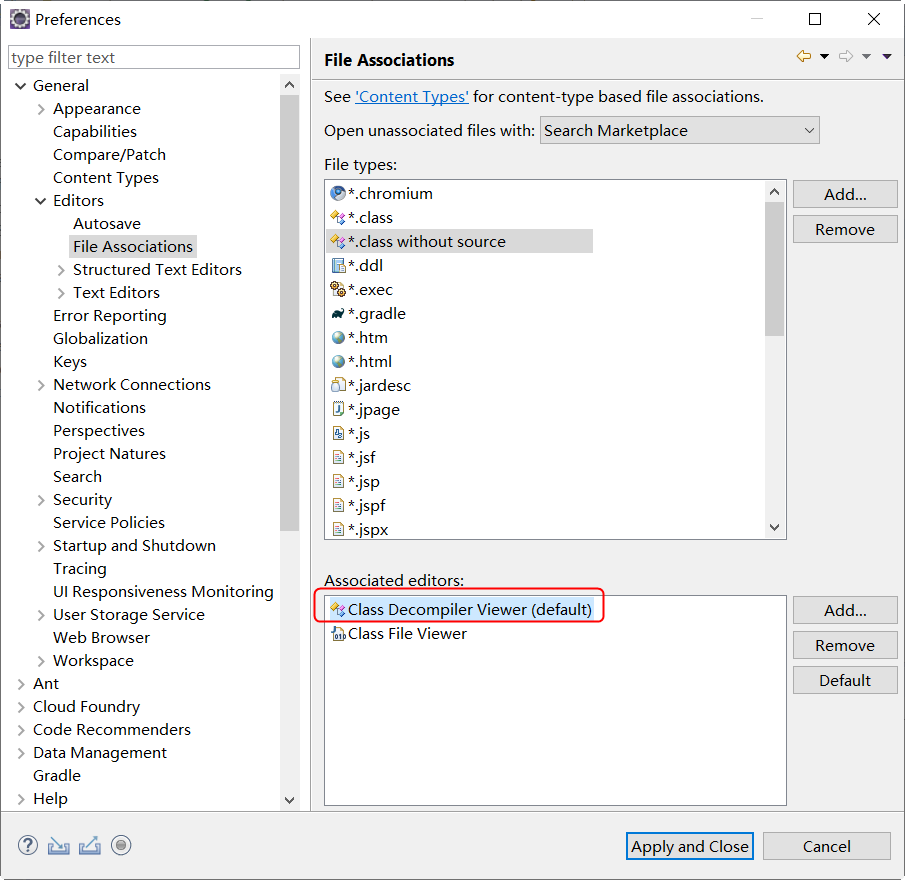Image resolution: width=905 pixels, height=880 pixels.
Task: Click the type filter text field
Action: pyautogui.click(x=154, y=57)
